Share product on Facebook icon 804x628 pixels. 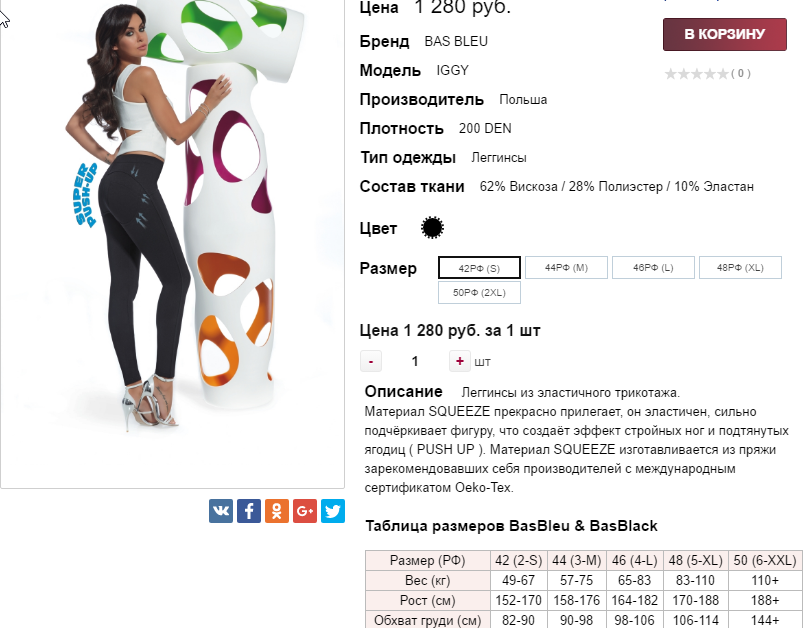[x=249, y=511]
